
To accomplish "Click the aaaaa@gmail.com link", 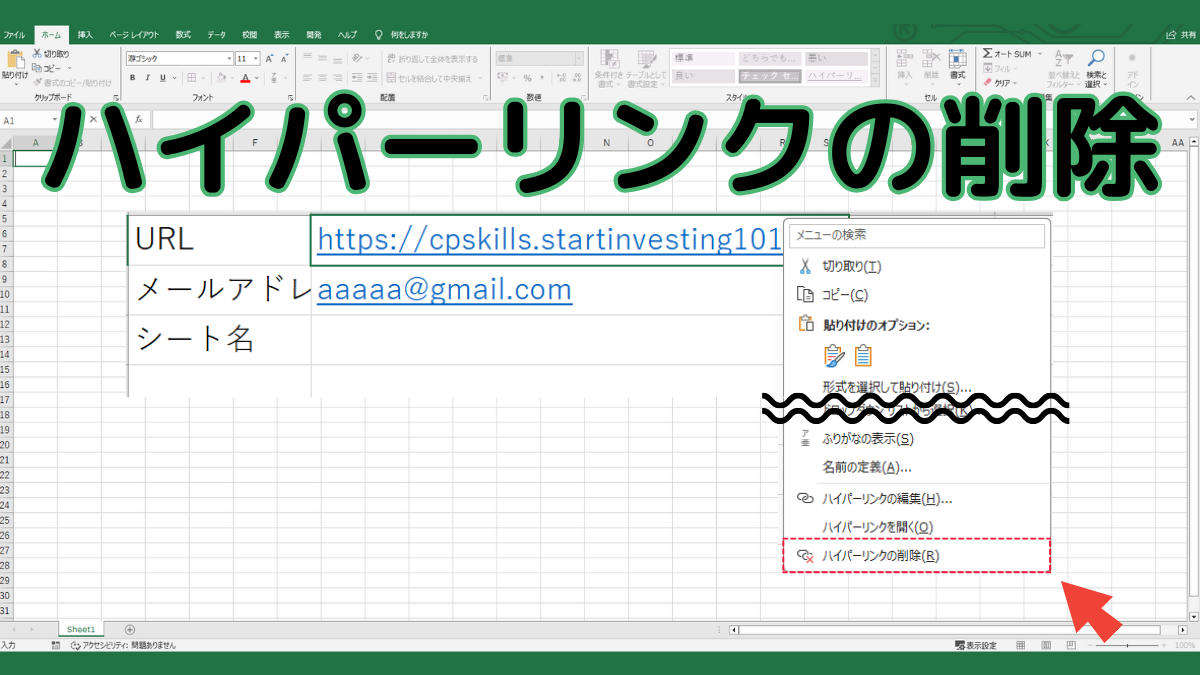I will 445,290.
